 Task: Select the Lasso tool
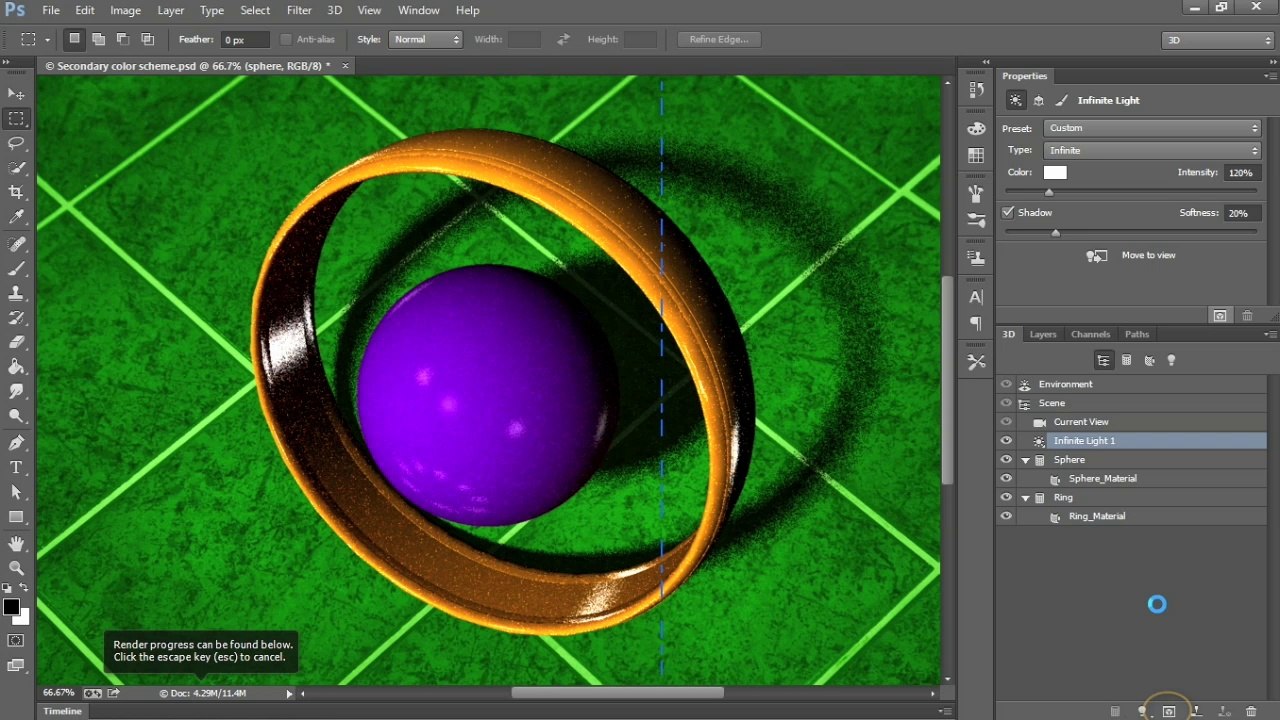(16, 143)
